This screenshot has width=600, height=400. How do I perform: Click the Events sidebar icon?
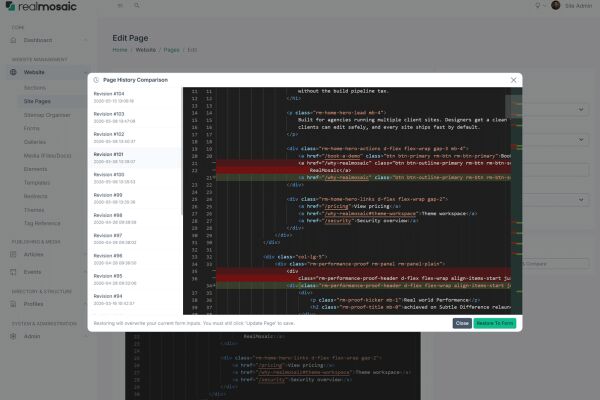coord(13,272)
